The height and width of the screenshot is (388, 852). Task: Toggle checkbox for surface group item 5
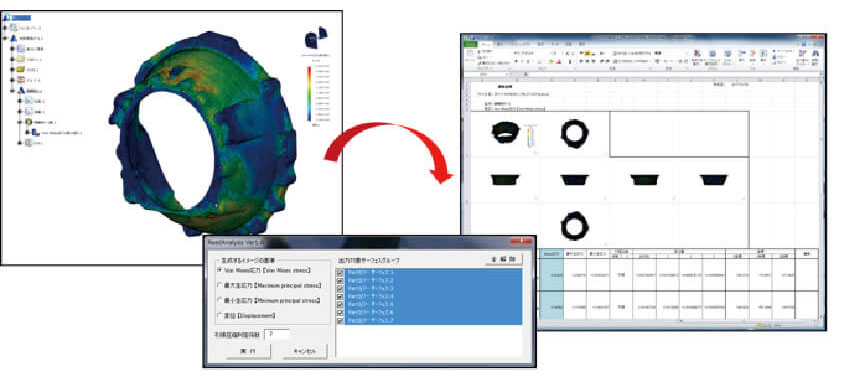click(x=340, y=305)
